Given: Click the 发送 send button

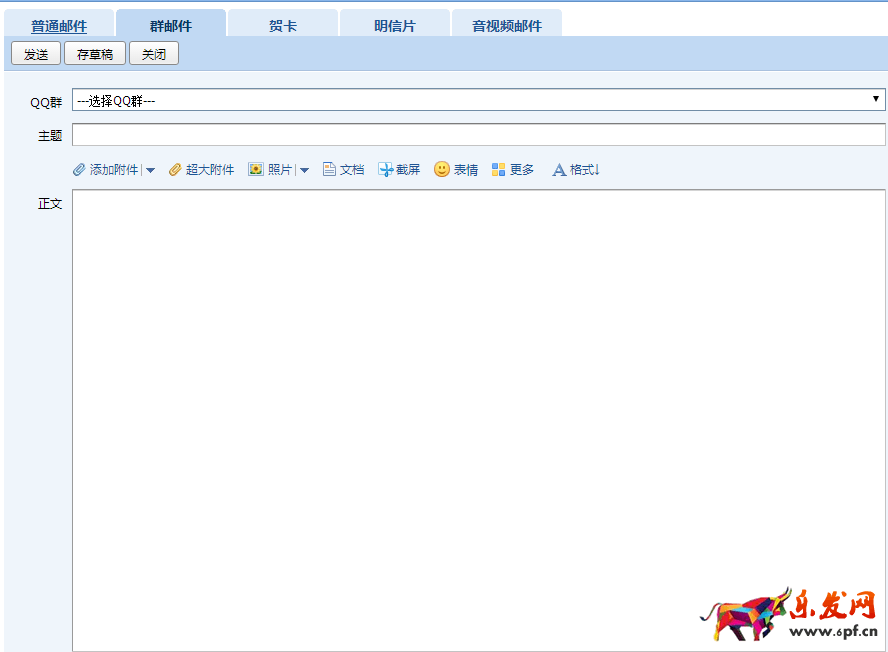Looking at the screenshot, I should 36,54.
